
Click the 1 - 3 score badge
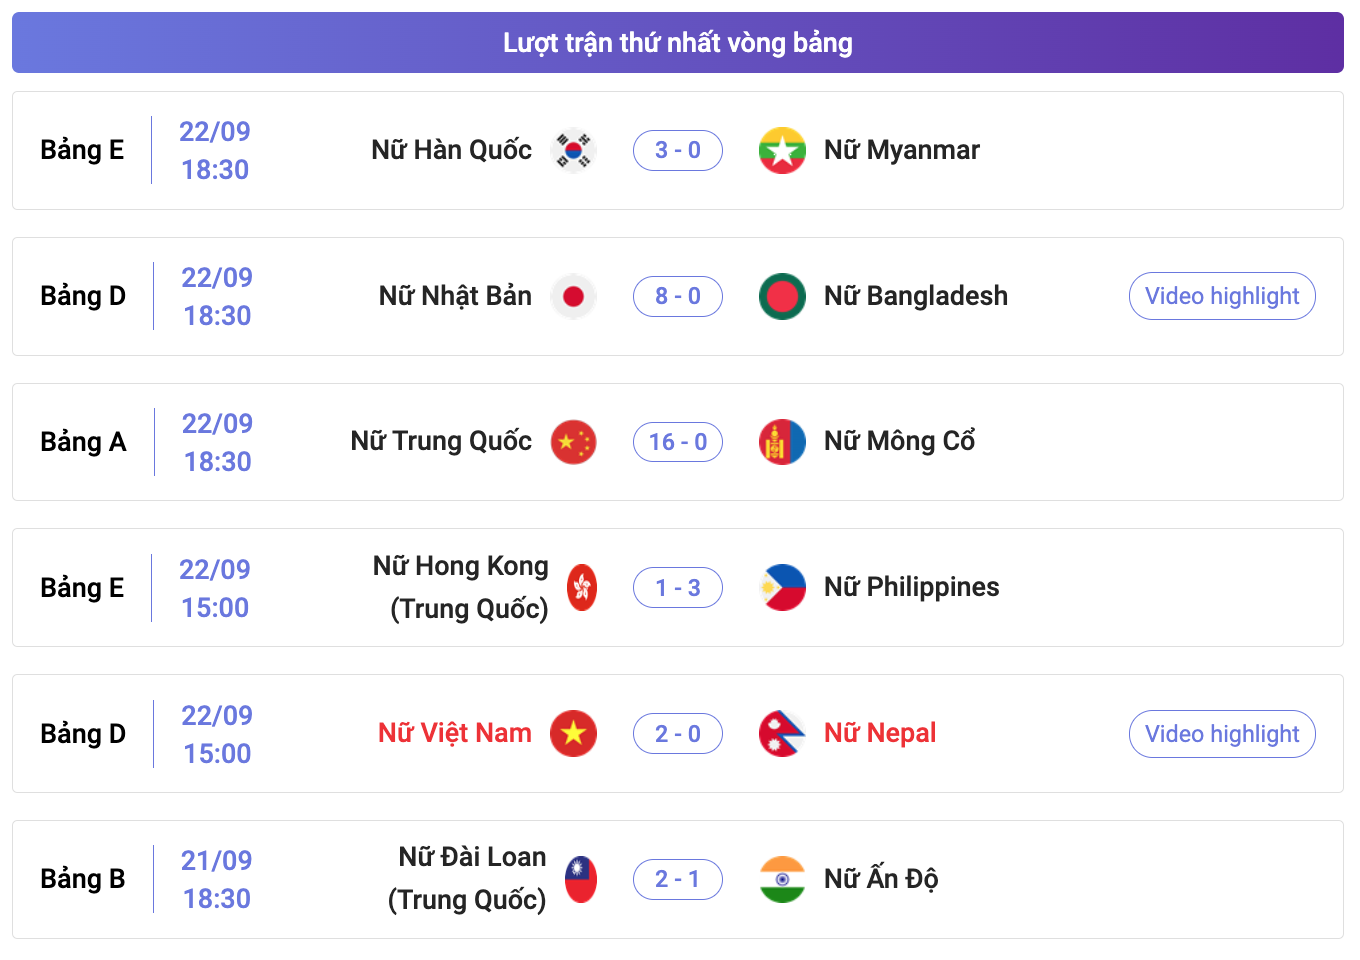(678, 588)
